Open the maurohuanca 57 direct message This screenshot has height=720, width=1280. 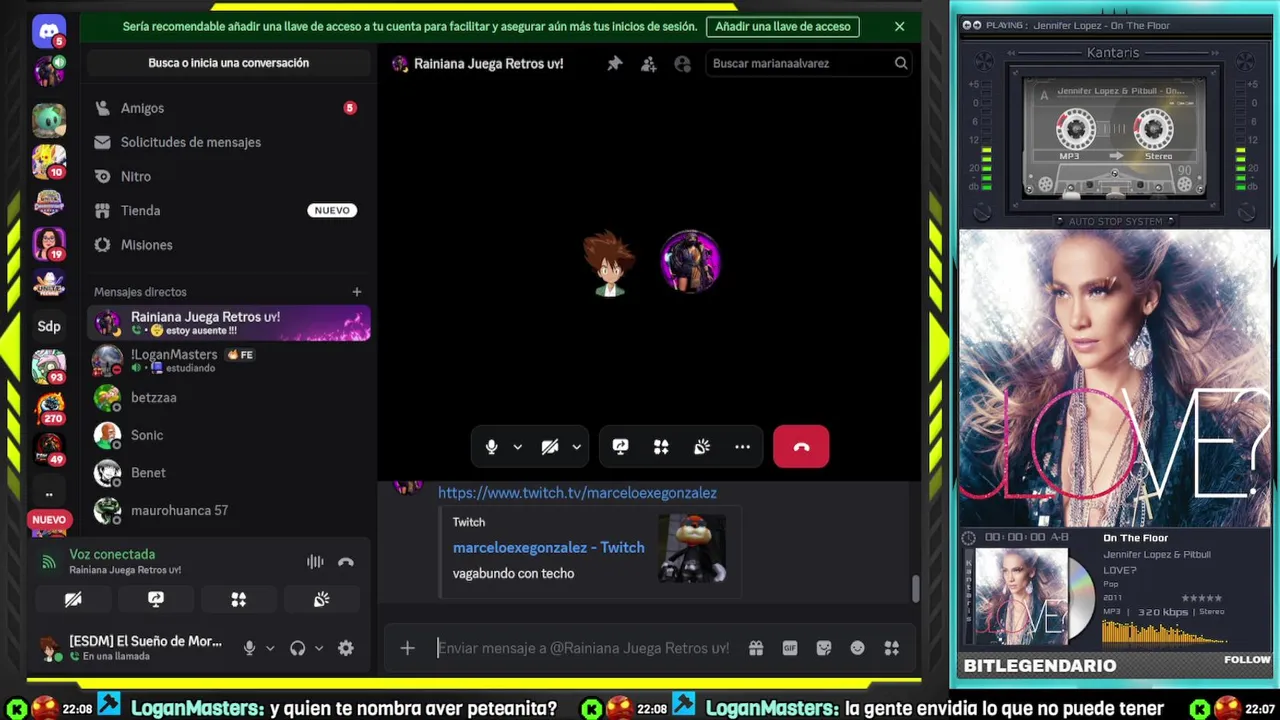[228, 510]
